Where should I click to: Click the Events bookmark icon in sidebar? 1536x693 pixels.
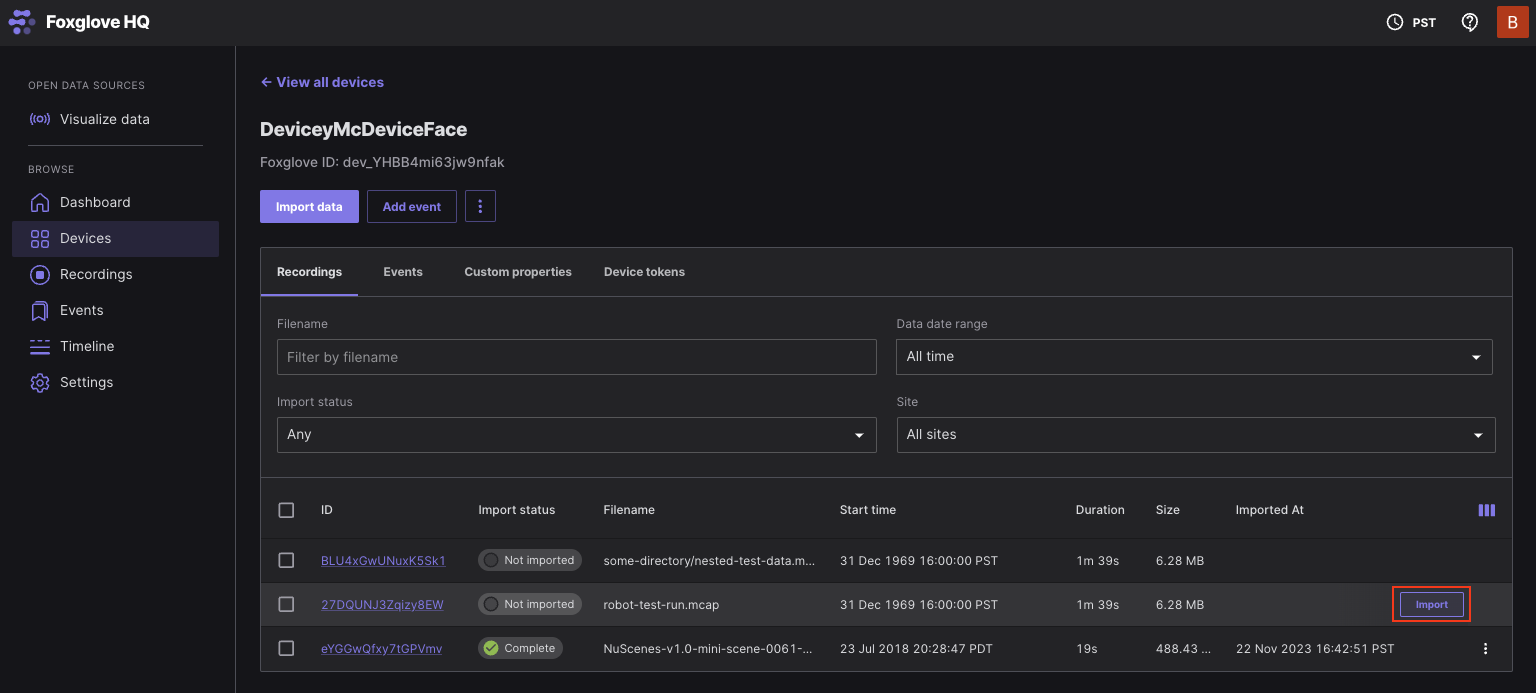tap(40, 310)
